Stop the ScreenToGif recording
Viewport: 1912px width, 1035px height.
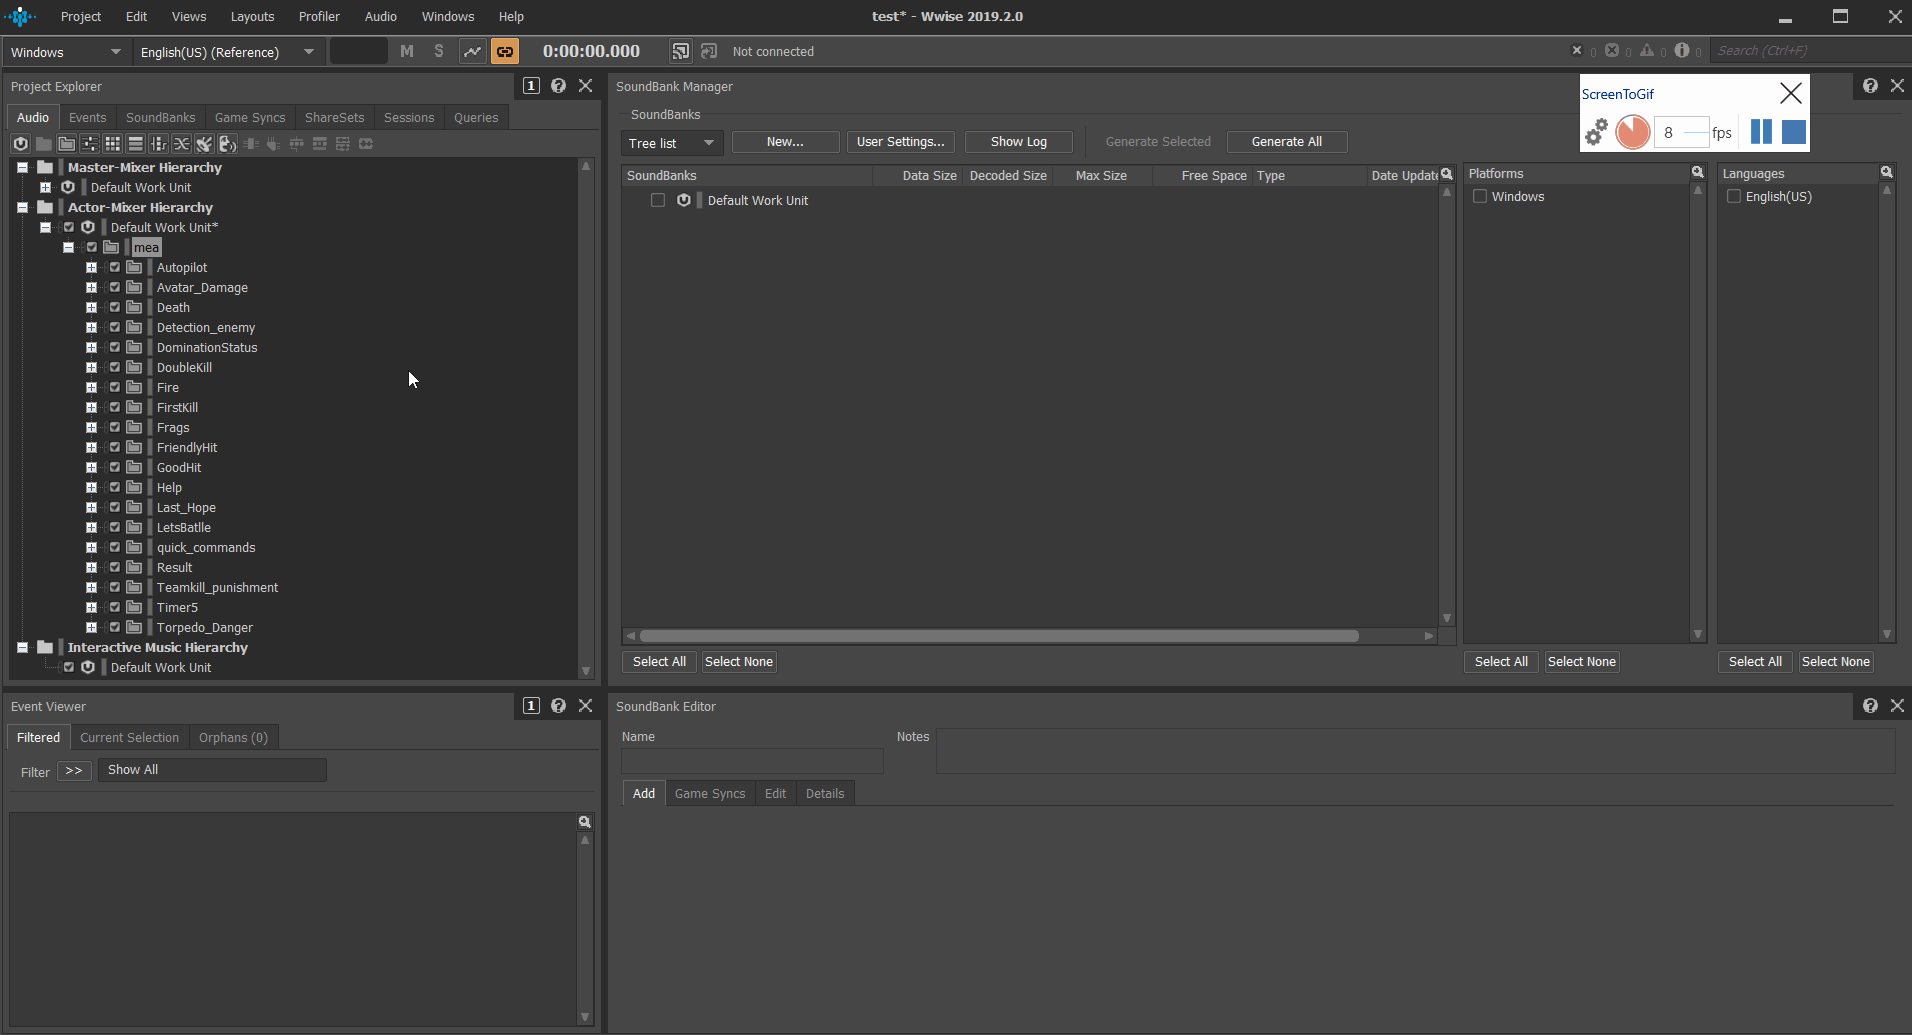click(x=1794, y=132)
